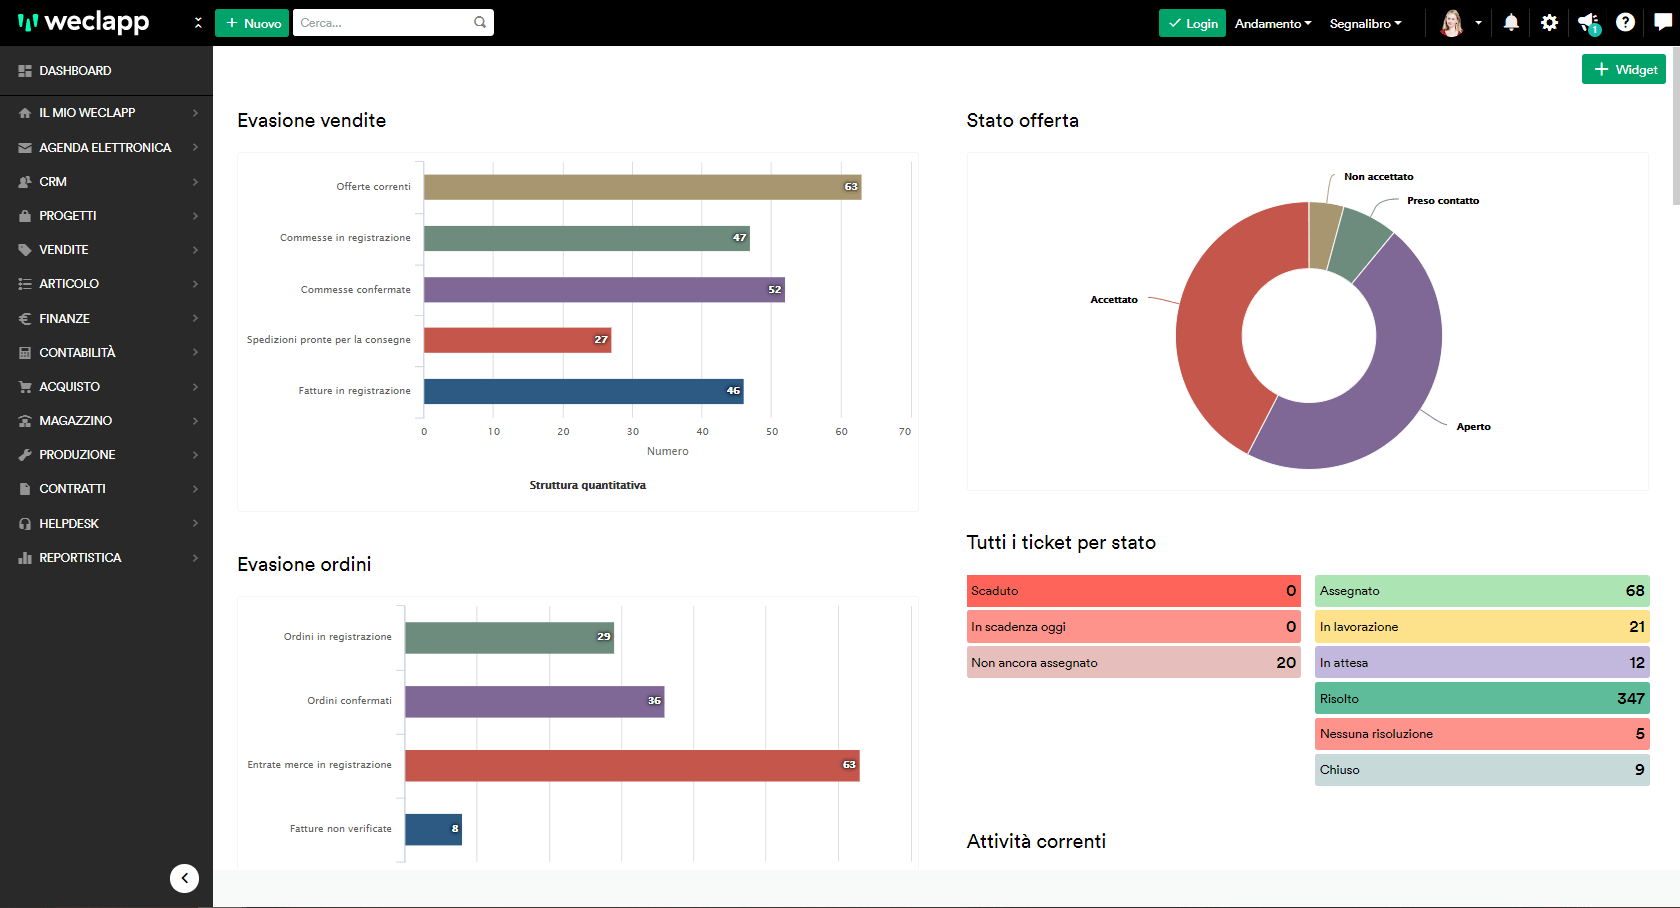Click the user avatar picture

[x=1452, y=22]
